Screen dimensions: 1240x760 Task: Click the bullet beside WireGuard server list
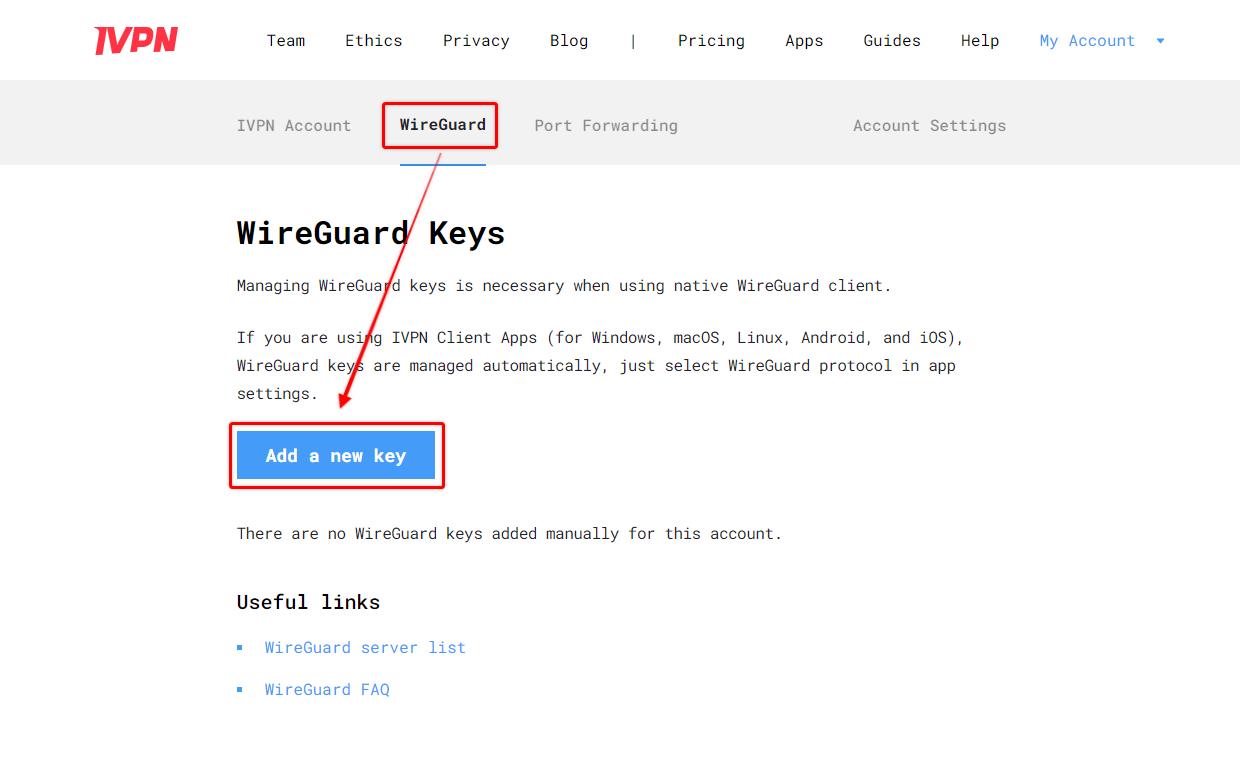240,647
